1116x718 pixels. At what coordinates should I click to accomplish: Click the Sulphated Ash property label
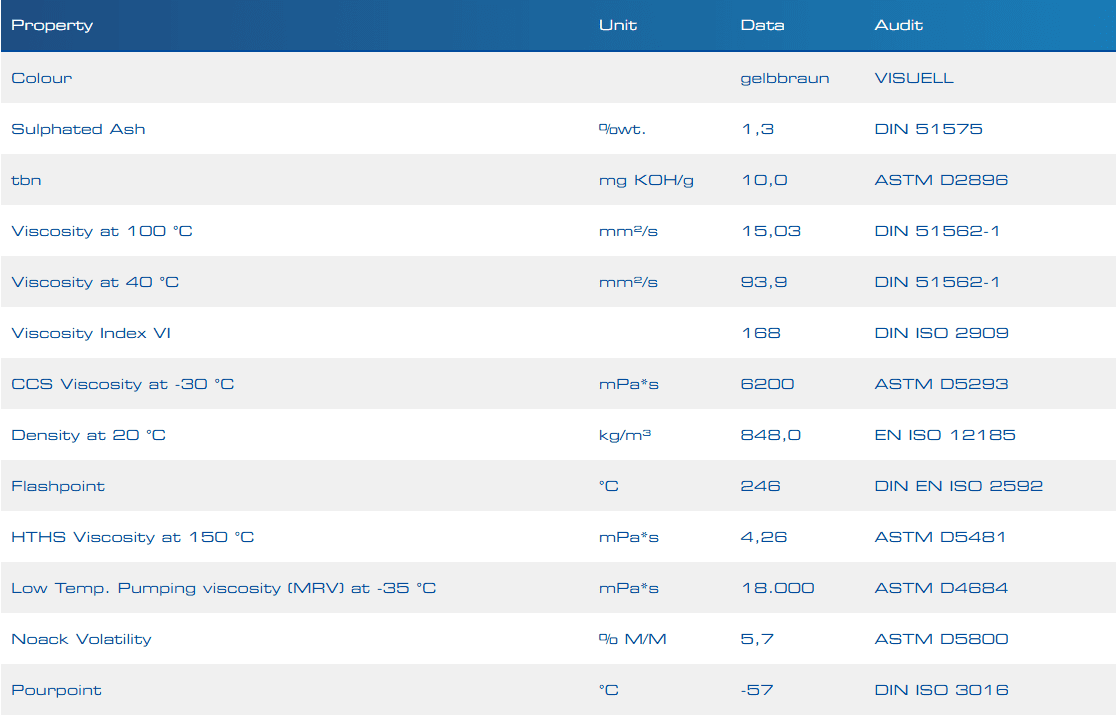(x=78, y=129)
